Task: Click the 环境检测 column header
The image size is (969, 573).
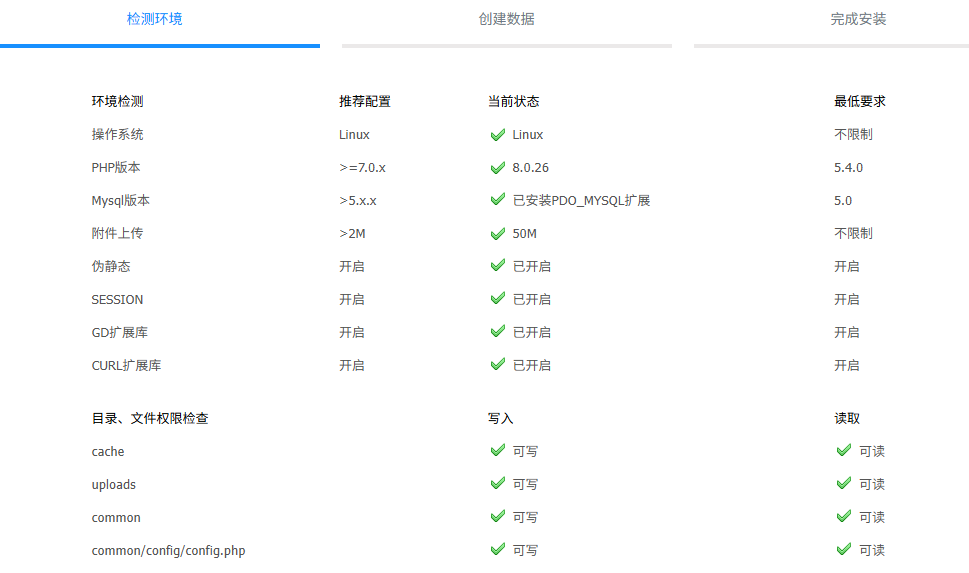Action: click(x=117, y=101)
